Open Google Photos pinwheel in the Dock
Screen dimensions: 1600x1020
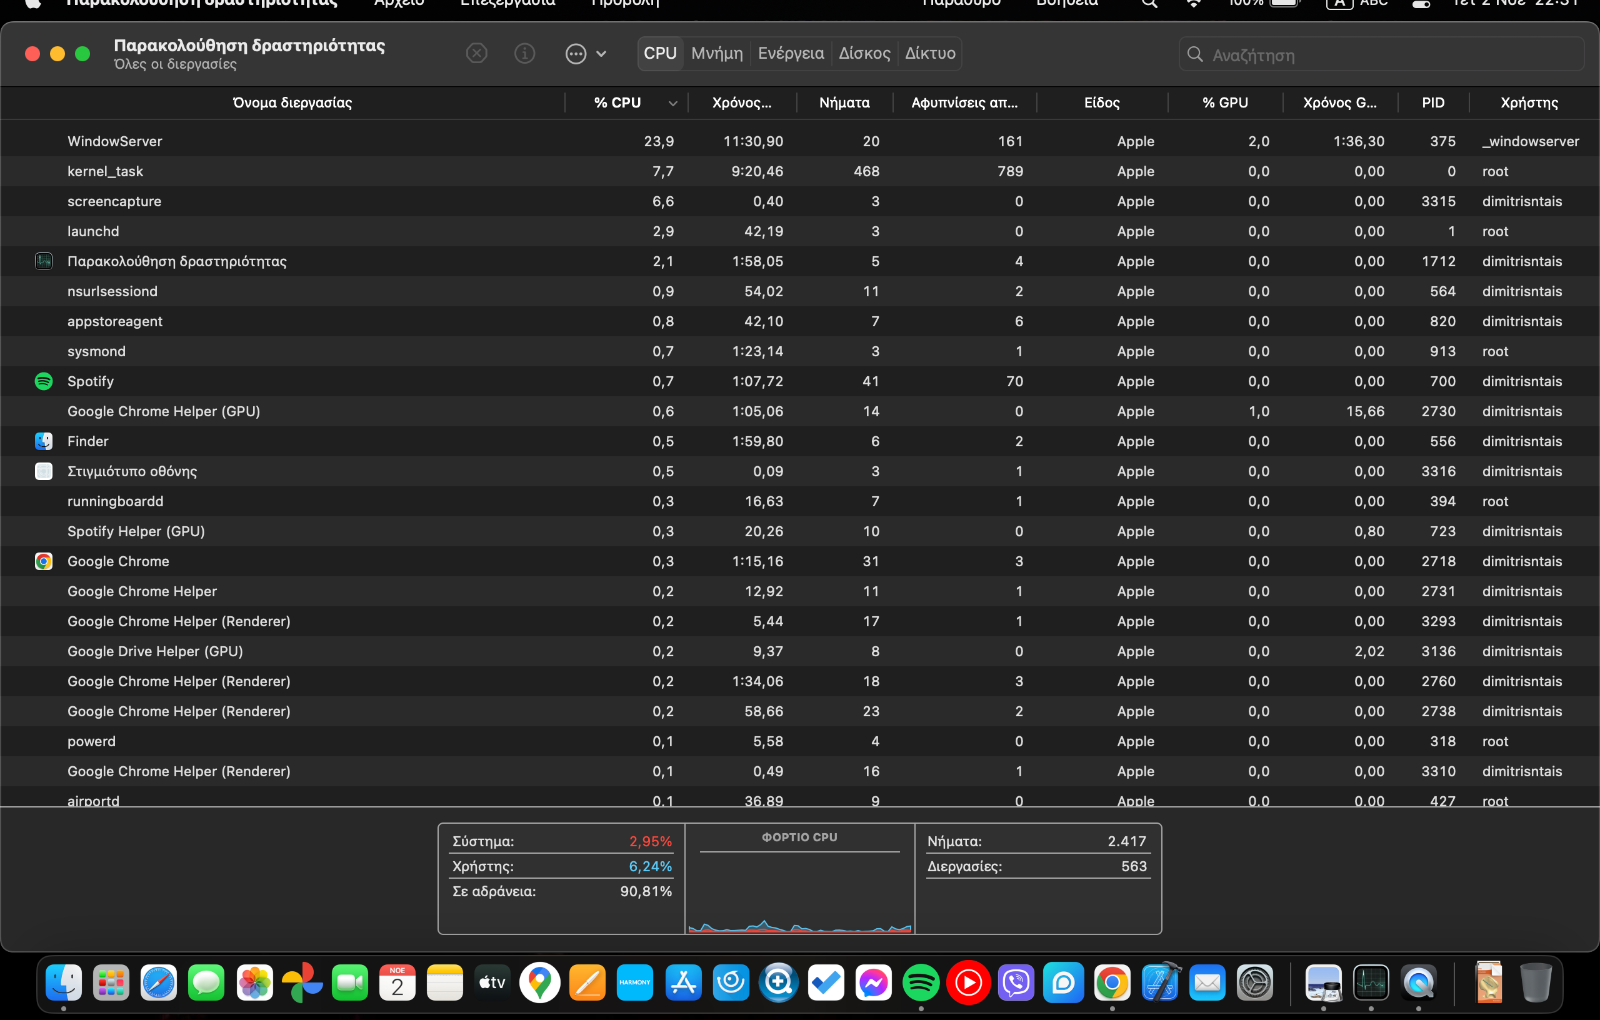tap(302, 983)
